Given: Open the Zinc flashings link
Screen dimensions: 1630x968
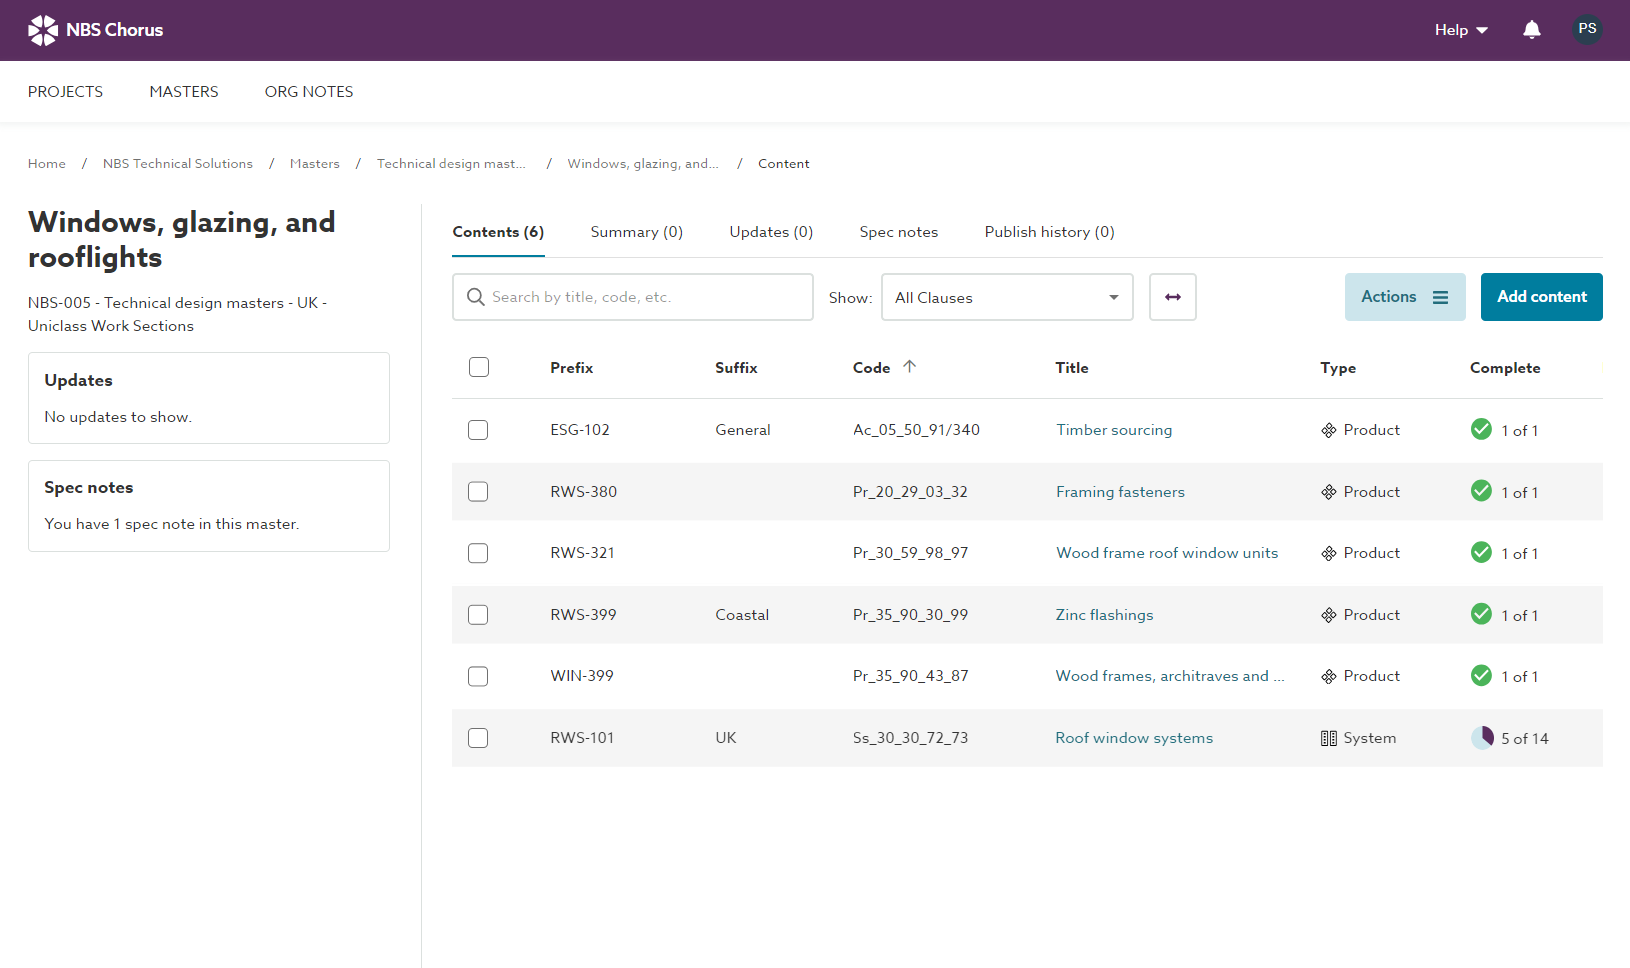Looking at the screenshot, I should click(x=1104, y=615).
